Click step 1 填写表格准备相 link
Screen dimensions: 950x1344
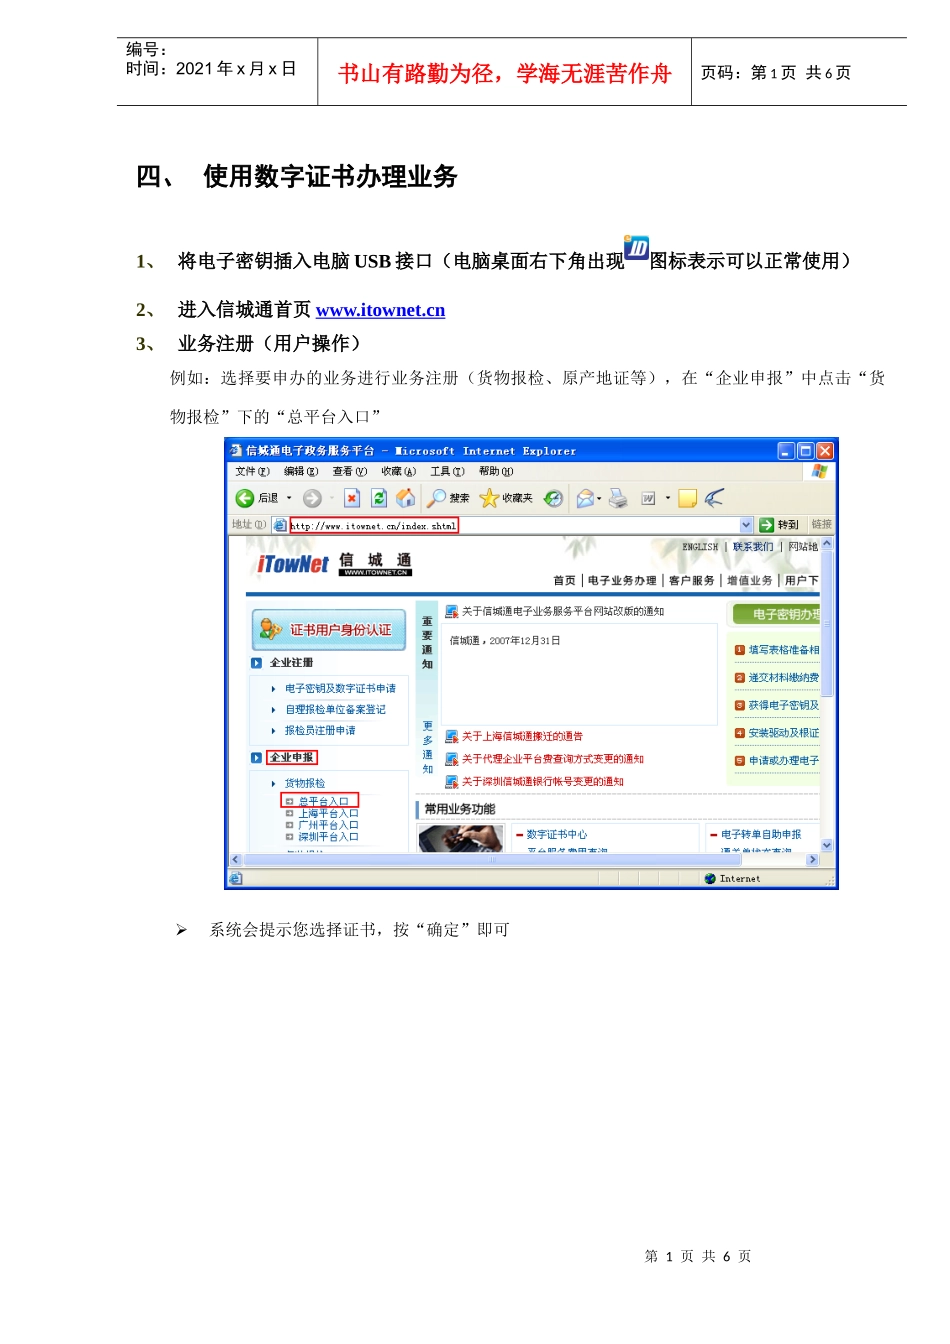pyautogui.click(x=784, y=650)
